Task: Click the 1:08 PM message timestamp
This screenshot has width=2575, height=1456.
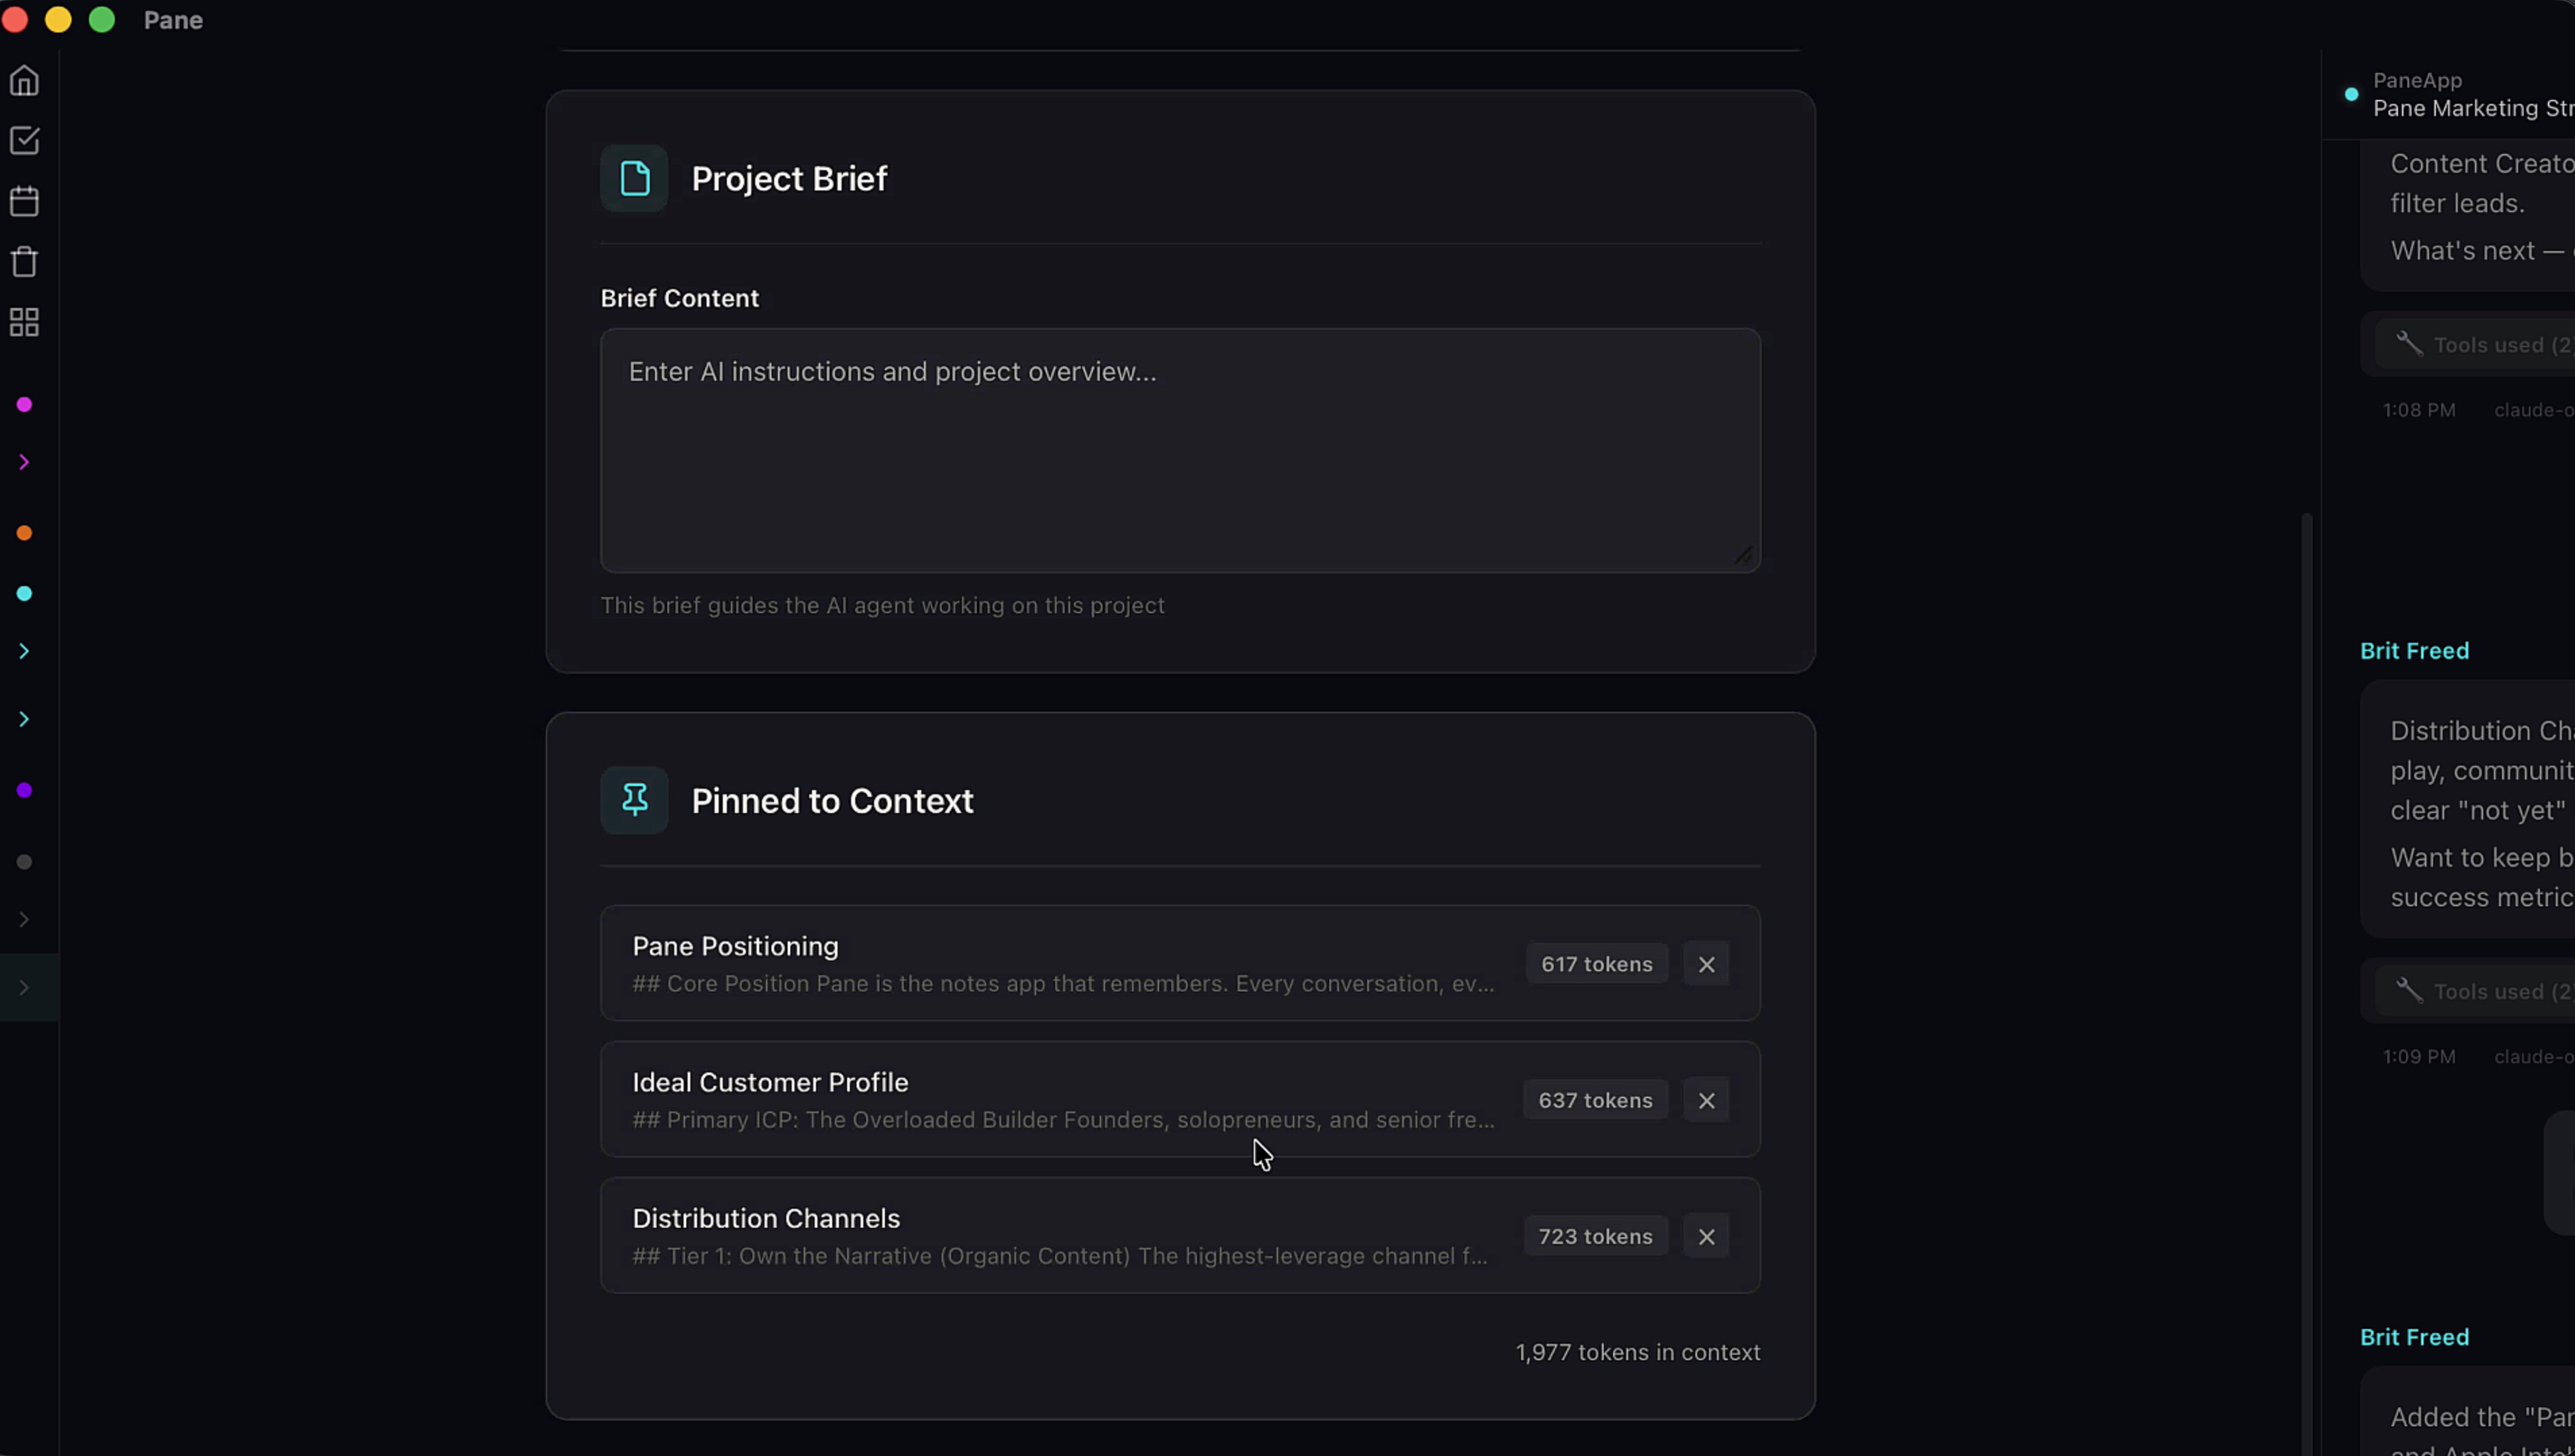Action: pyautogui.click(x=2419, y=410)
